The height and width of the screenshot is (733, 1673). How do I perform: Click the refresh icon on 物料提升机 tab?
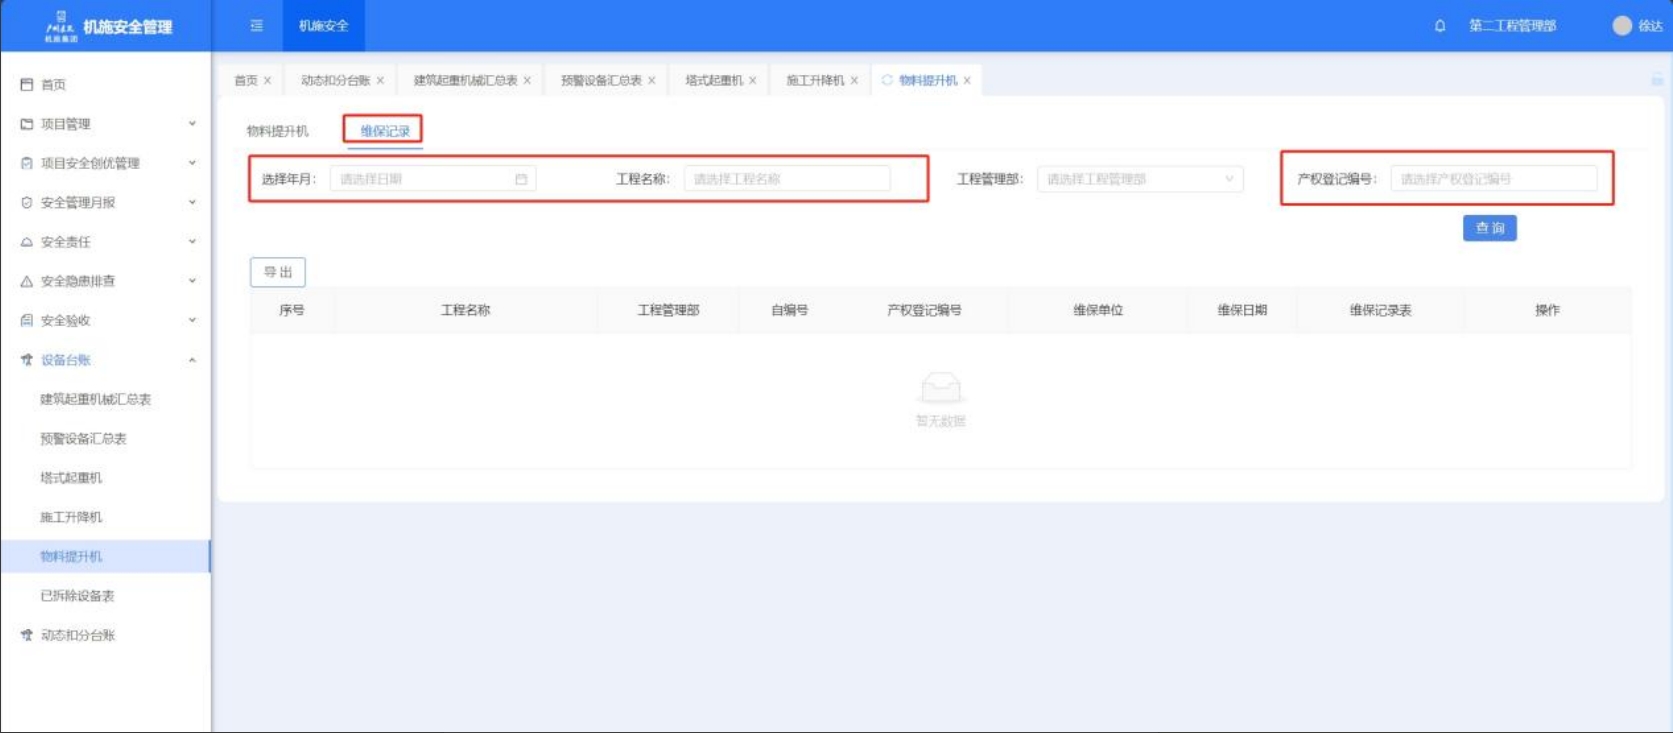pyautogui.click(x=887, y=80)
